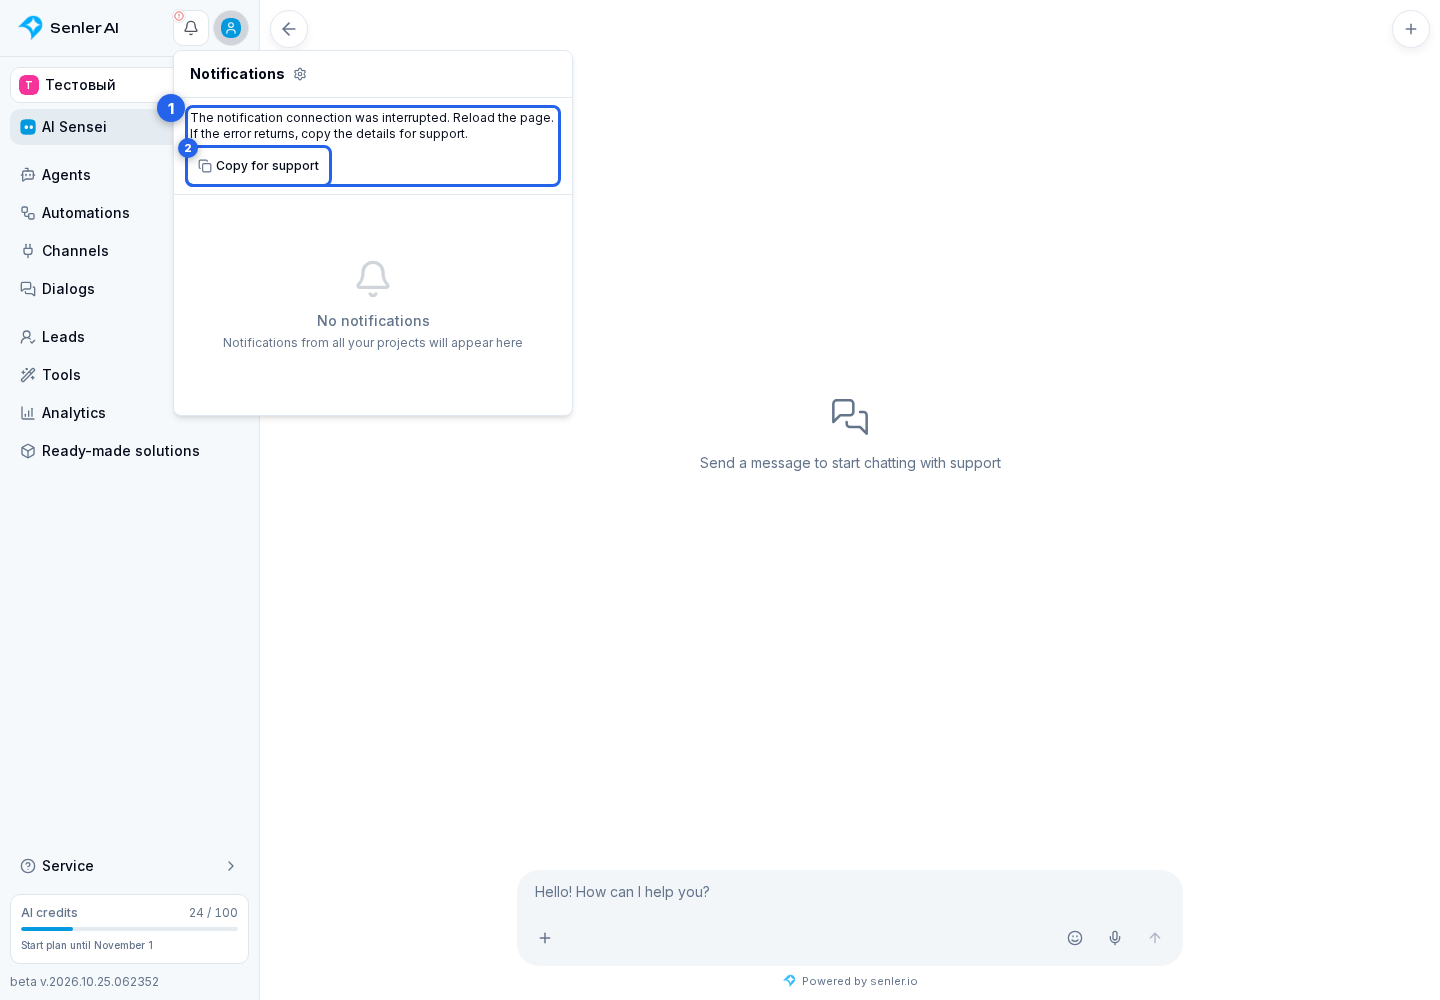Click the notifications bell icon
Image resolution: width=1440 pixels, height=1000 pixels.
(191, 28)
